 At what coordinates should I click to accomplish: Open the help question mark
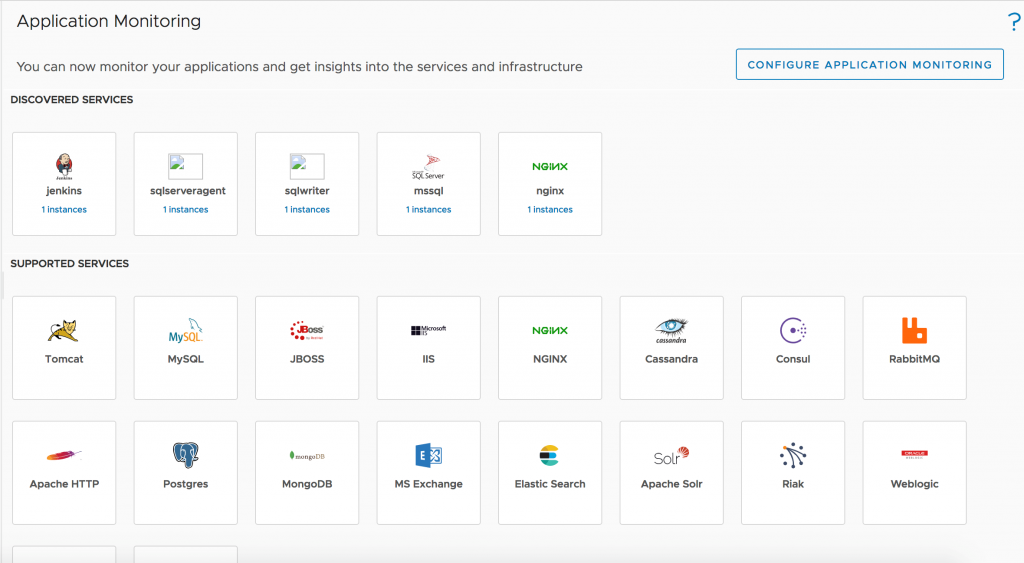(x=1014, y=24)
